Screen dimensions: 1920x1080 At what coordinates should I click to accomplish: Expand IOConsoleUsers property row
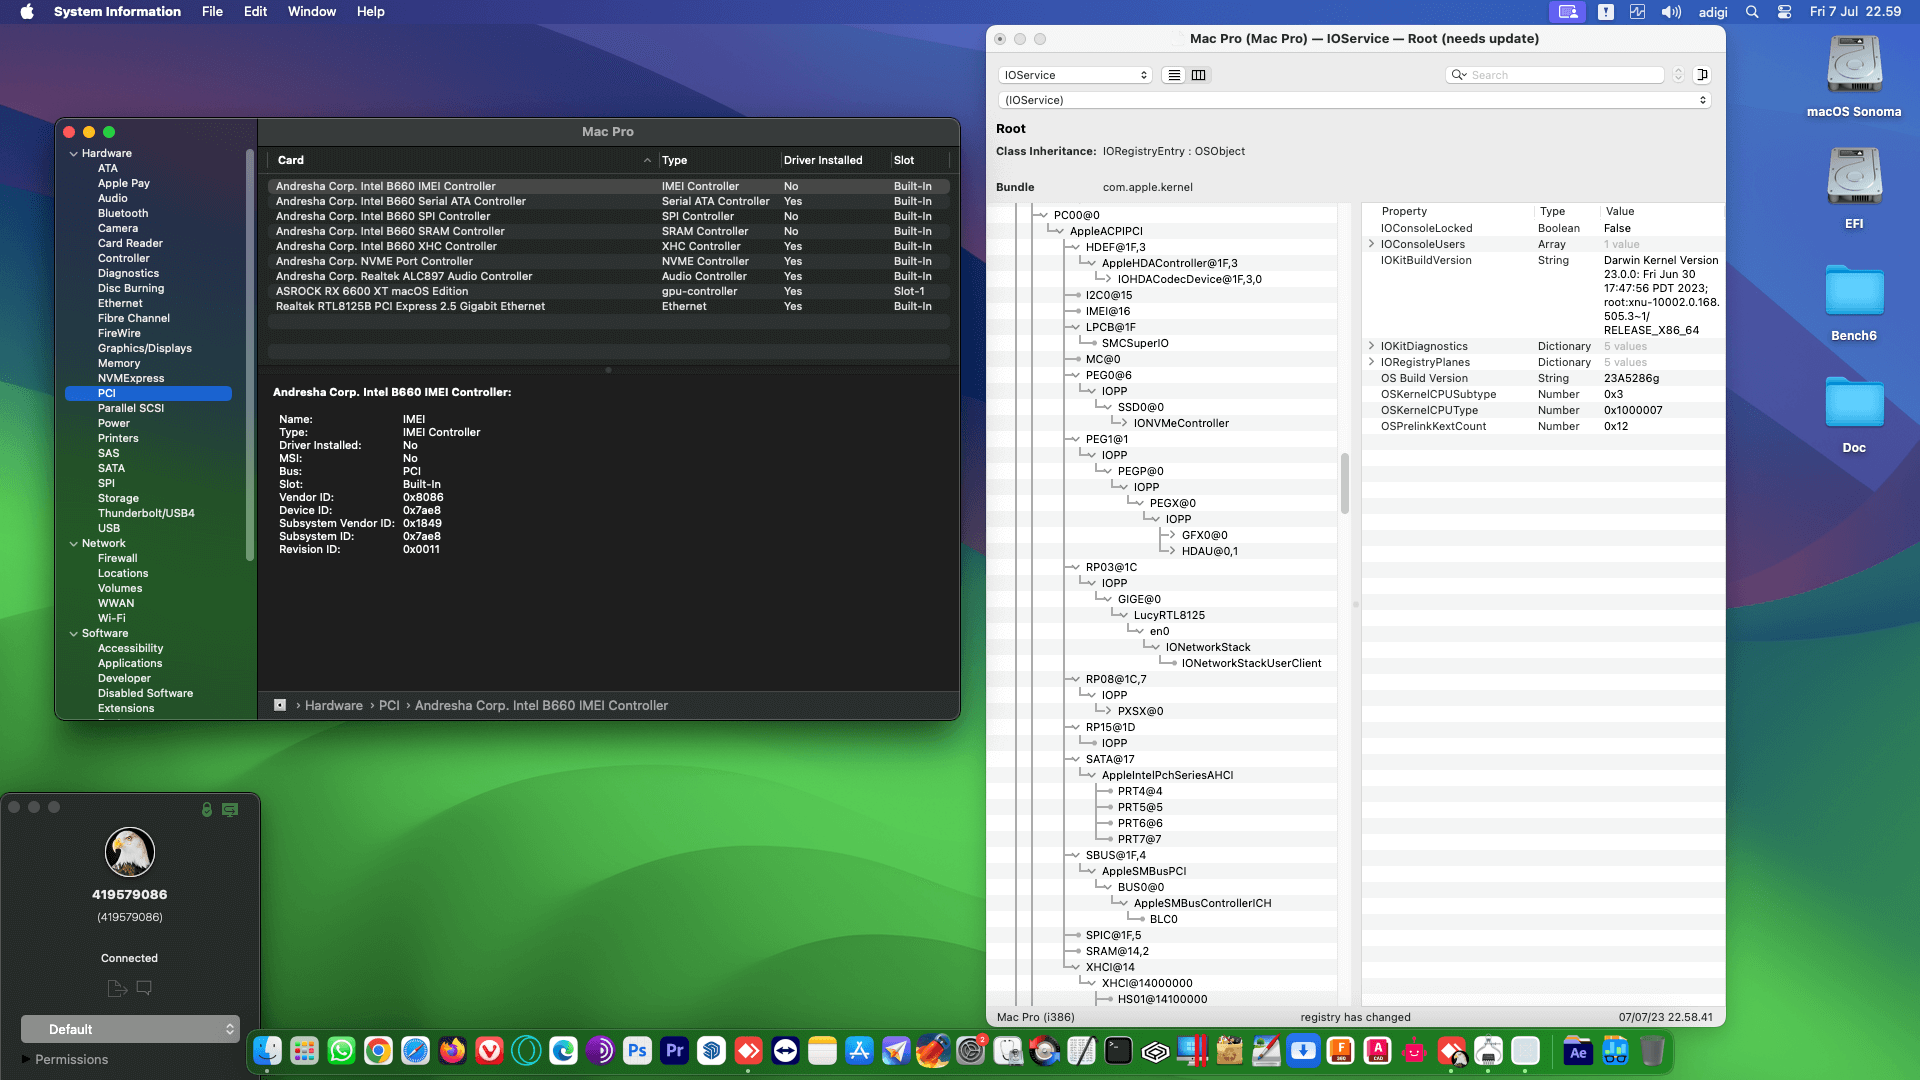(1371, 244)
